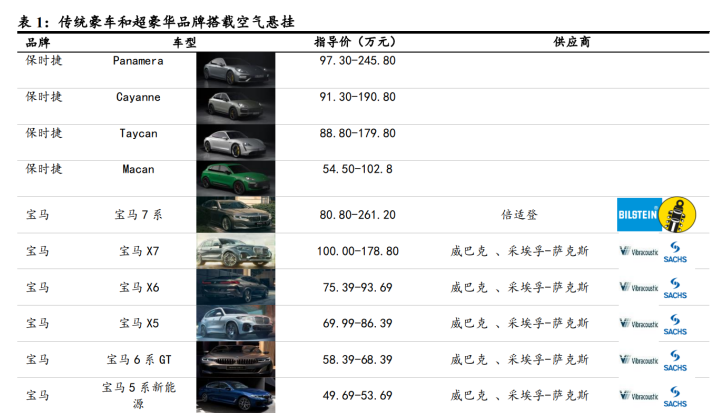Click the brand 宝马 in the 7 系 row

(x=37, y=214)
